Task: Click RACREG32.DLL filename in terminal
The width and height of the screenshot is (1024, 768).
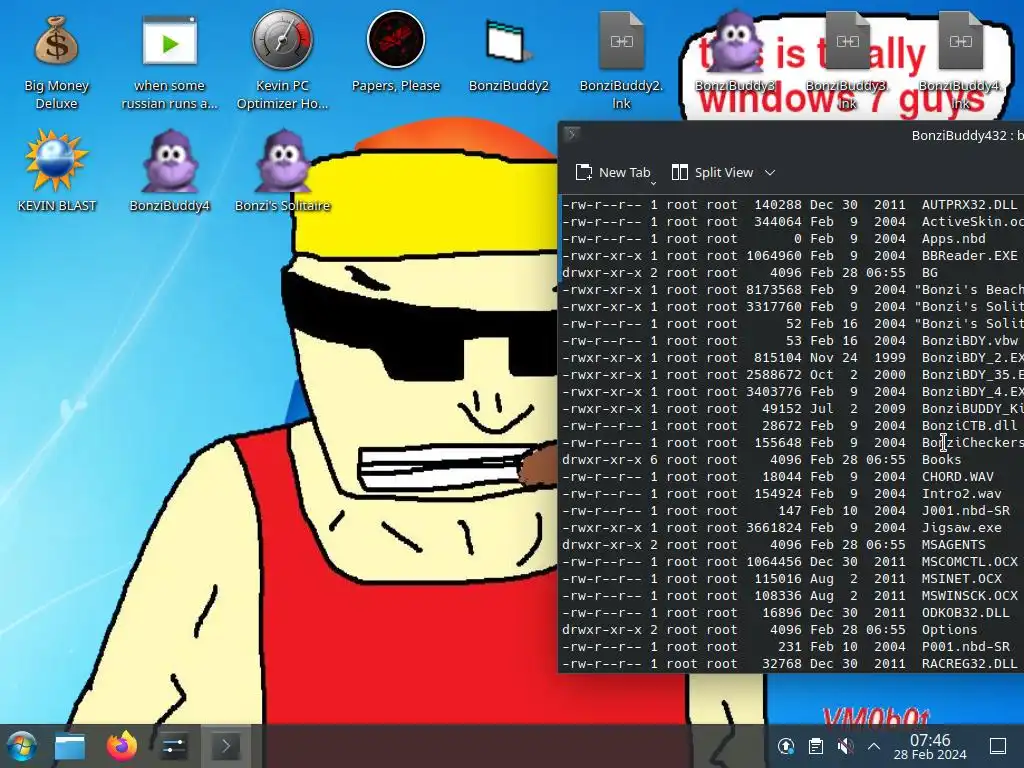Action: 969,663
